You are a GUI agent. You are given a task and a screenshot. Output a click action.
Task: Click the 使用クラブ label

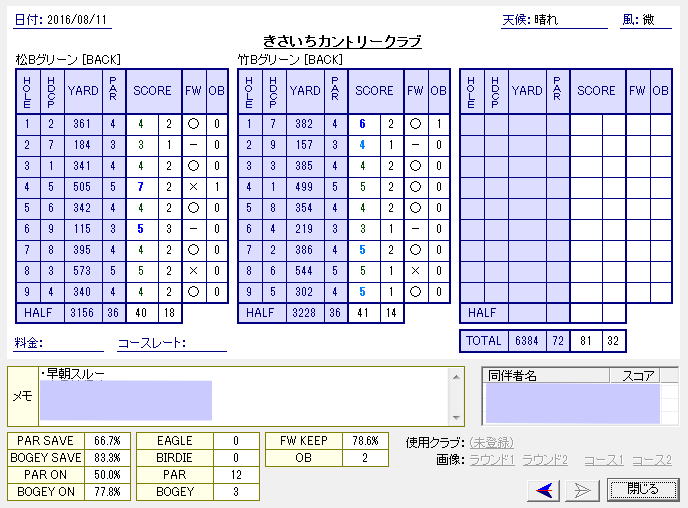[435, 443]
